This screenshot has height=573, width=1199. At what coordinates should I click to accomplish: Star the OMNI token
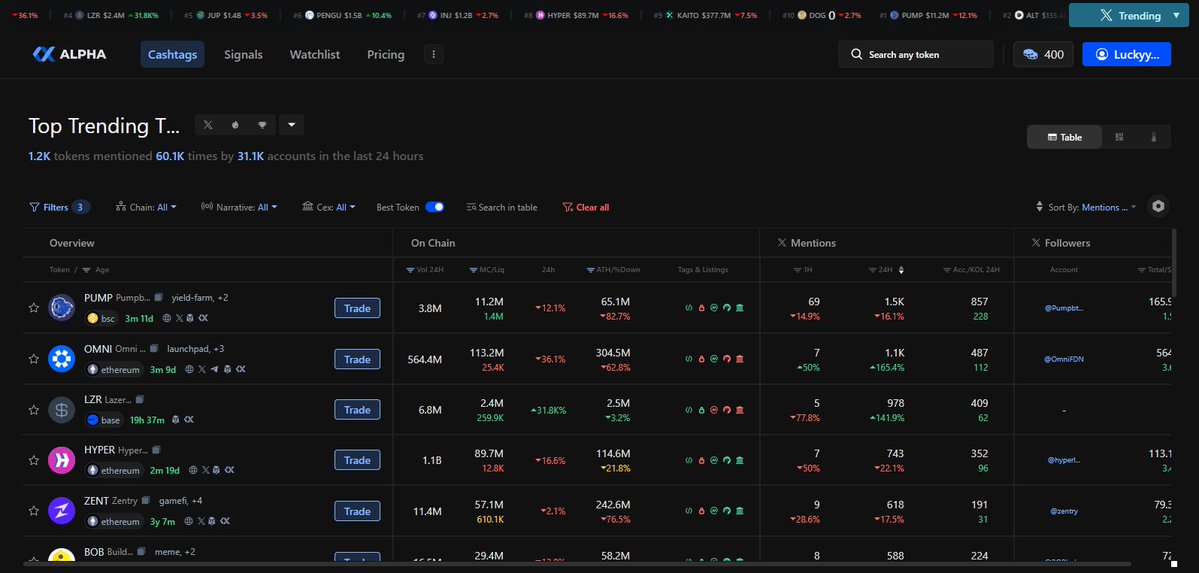(34, 359)
